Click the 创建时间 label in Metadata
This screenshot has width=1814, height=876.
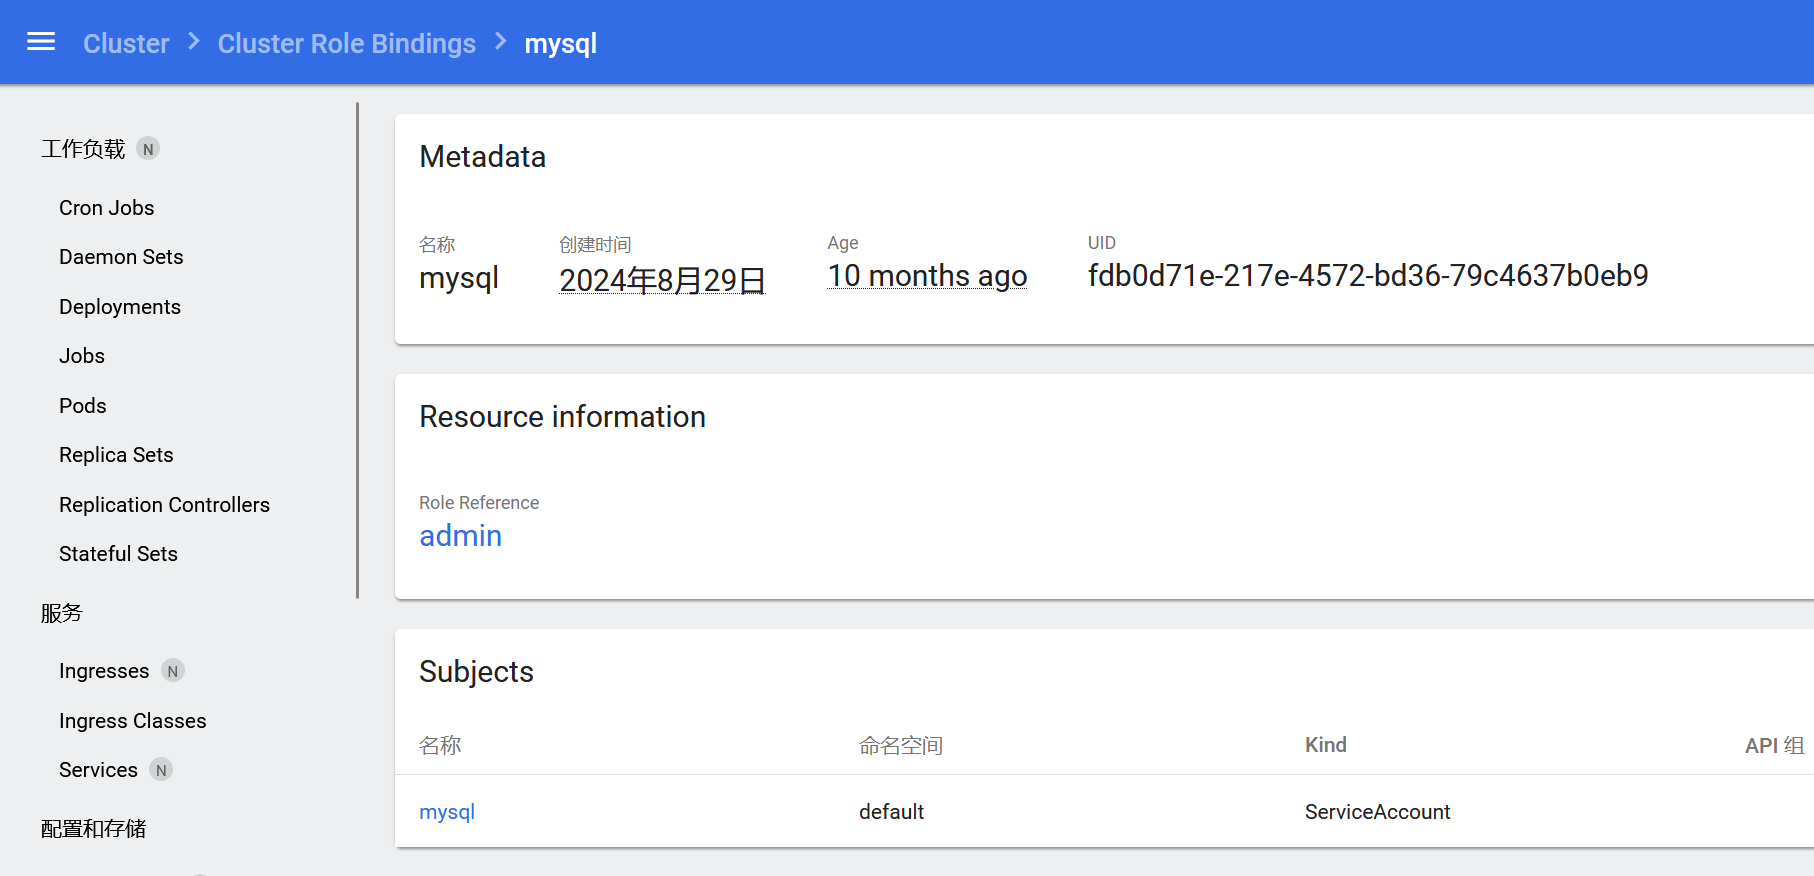[595, 245]
